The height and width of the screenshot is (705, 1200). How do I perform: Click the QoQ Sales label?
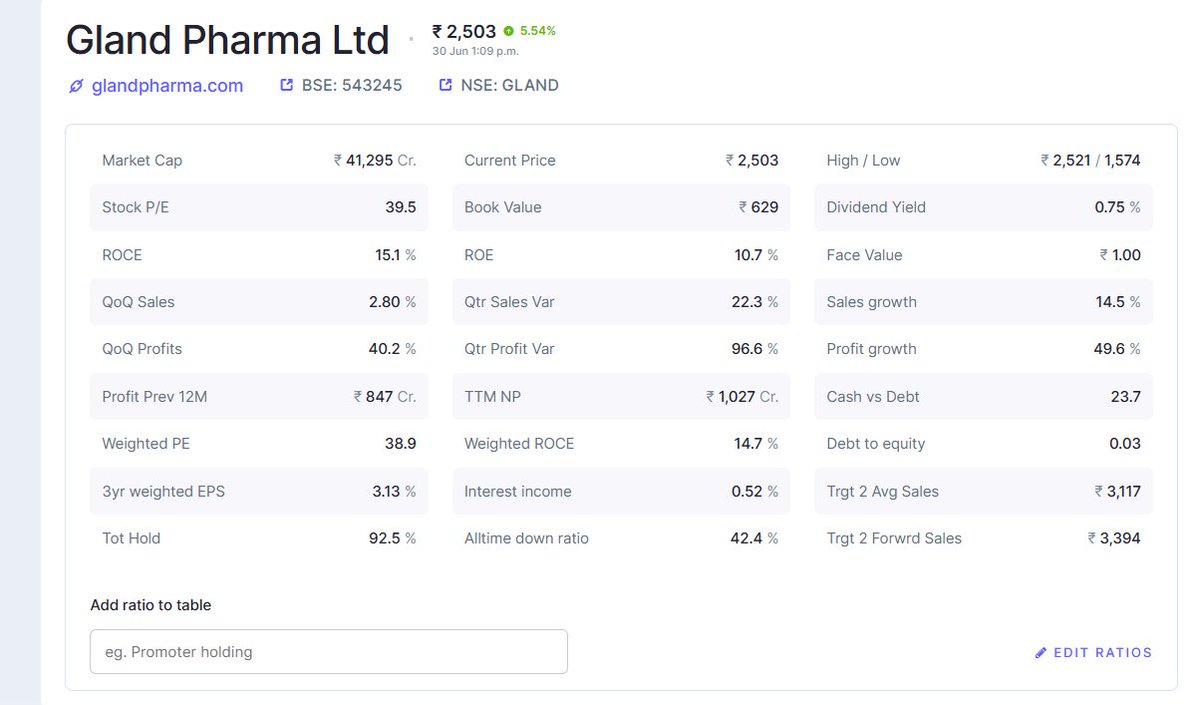(x=138, y=302)
